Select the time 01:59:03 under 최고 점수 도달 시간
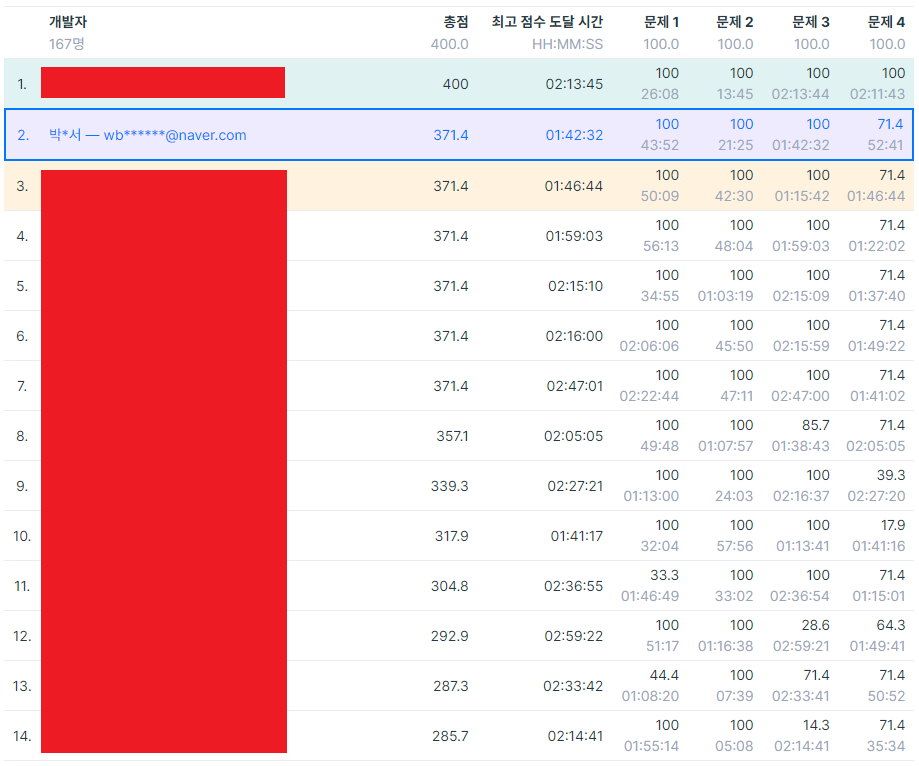This screenshot has height=766, width=919. pyautogui.click(x=574, y=236)
